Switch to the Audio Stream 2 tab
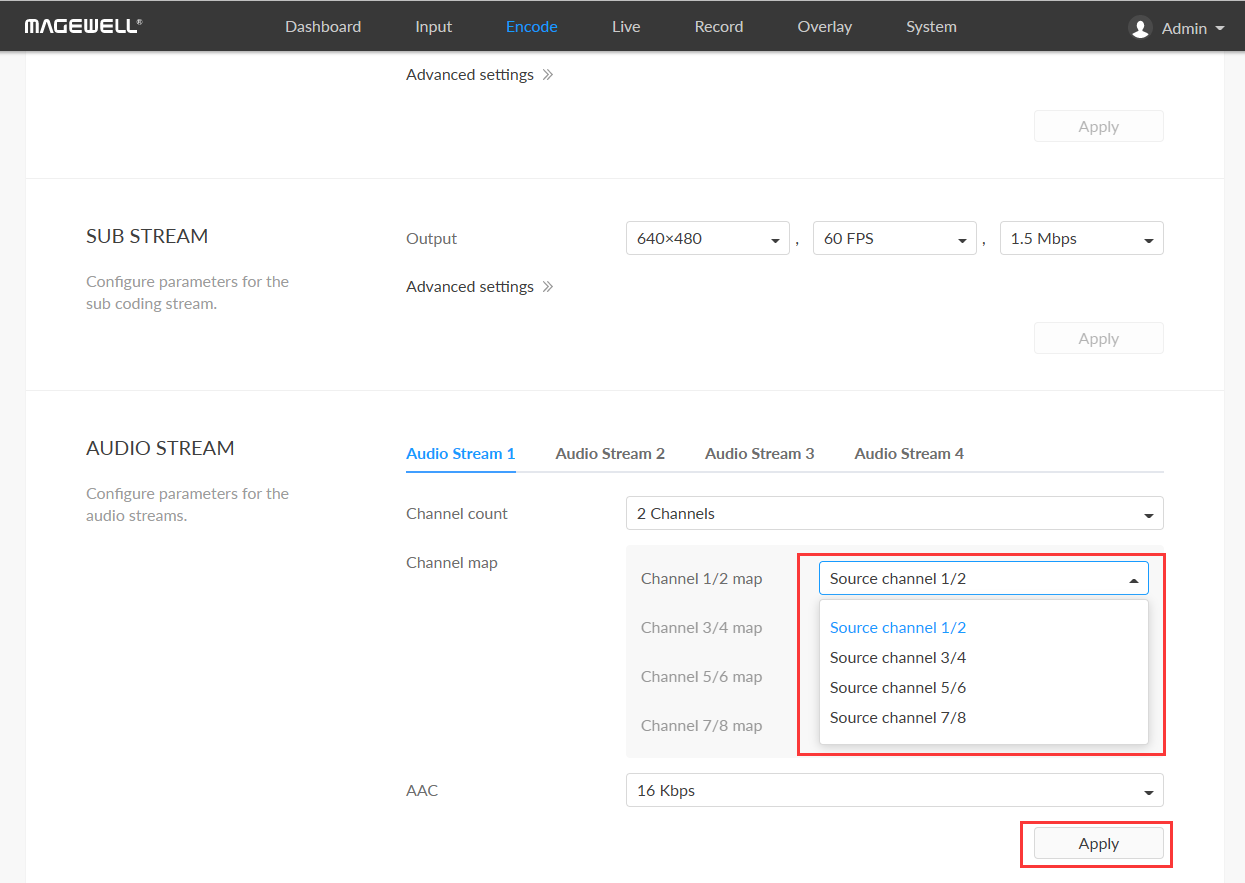The image size is (1245, 883). [610, 454]
